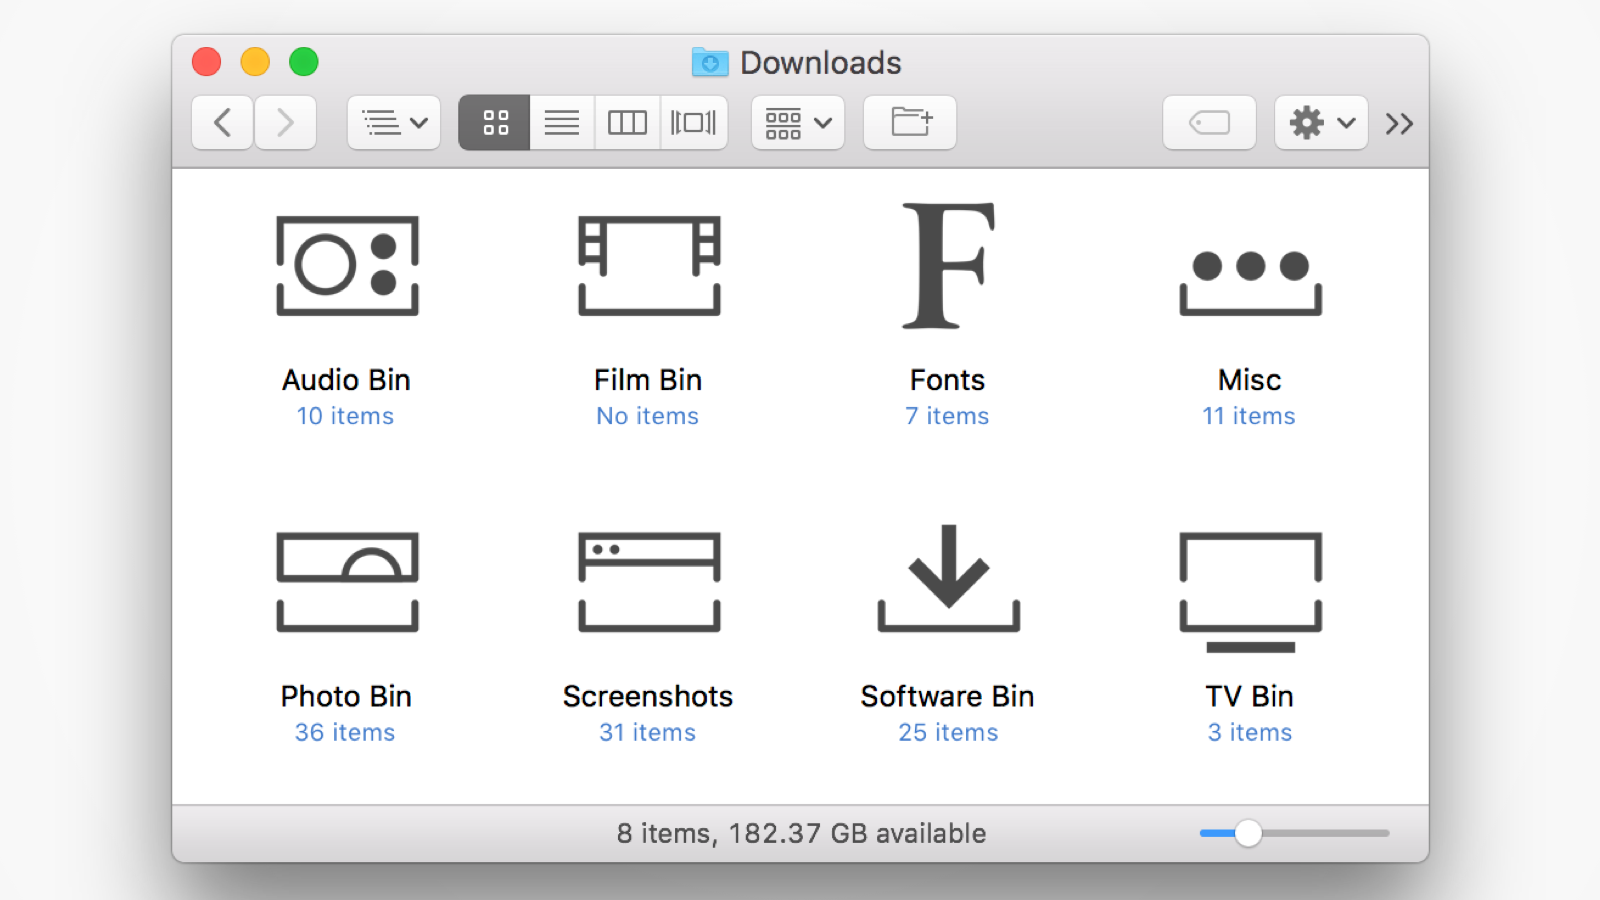1600x900 pixels.
Task: Switch to column view mode
Action: point(627,123)
